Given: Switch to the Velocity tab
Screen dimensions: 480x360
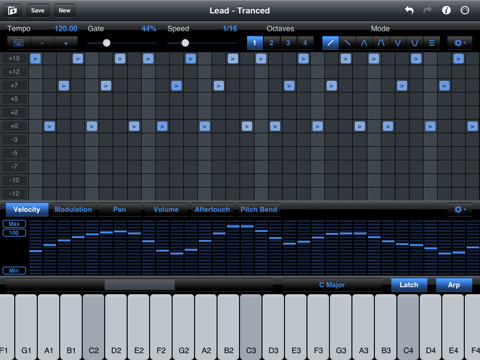Looking at the screenshot, I should point(27,209).
